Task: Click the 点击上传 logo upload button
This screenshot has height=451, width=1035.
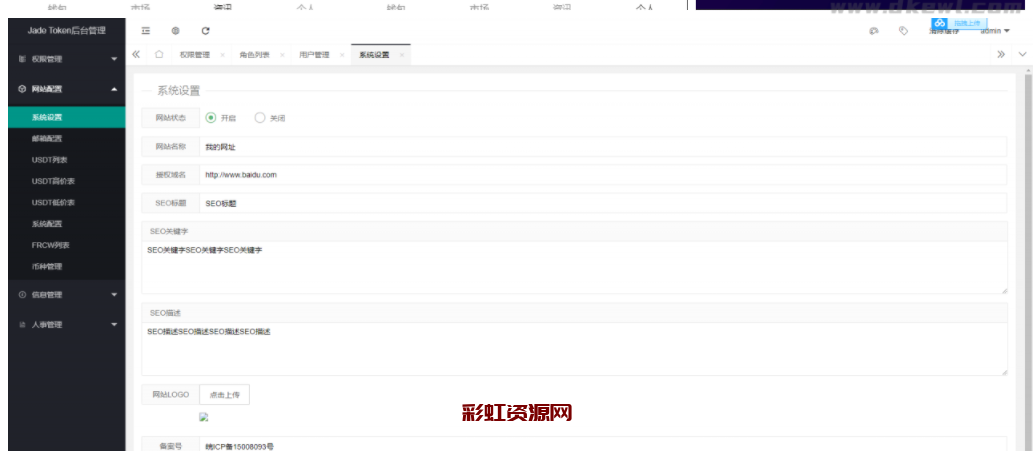Action: 224,395
